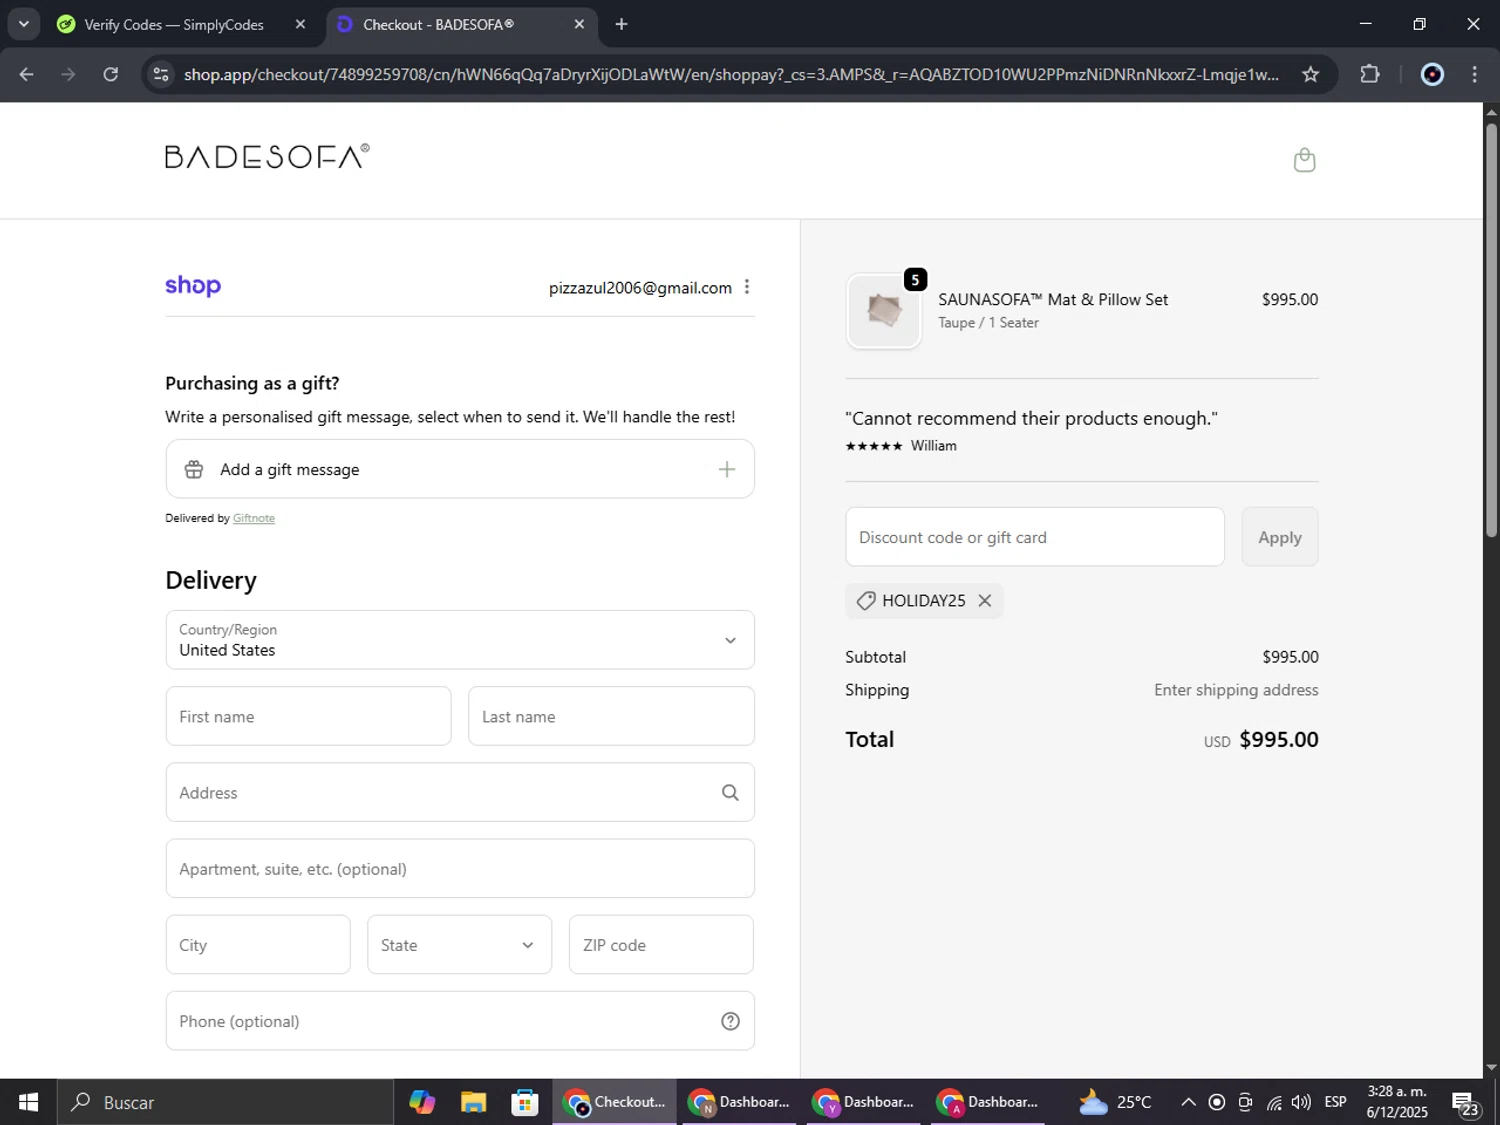
Task: Click into the Address field
Action: point(460,792)
